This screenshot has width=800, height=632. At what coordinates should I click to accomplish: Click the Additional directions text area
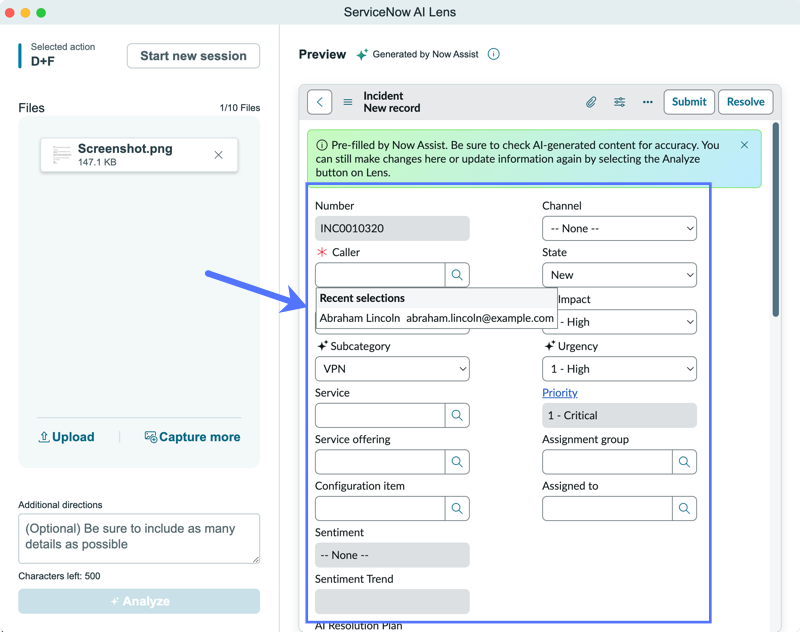click(x=139, y=538)
